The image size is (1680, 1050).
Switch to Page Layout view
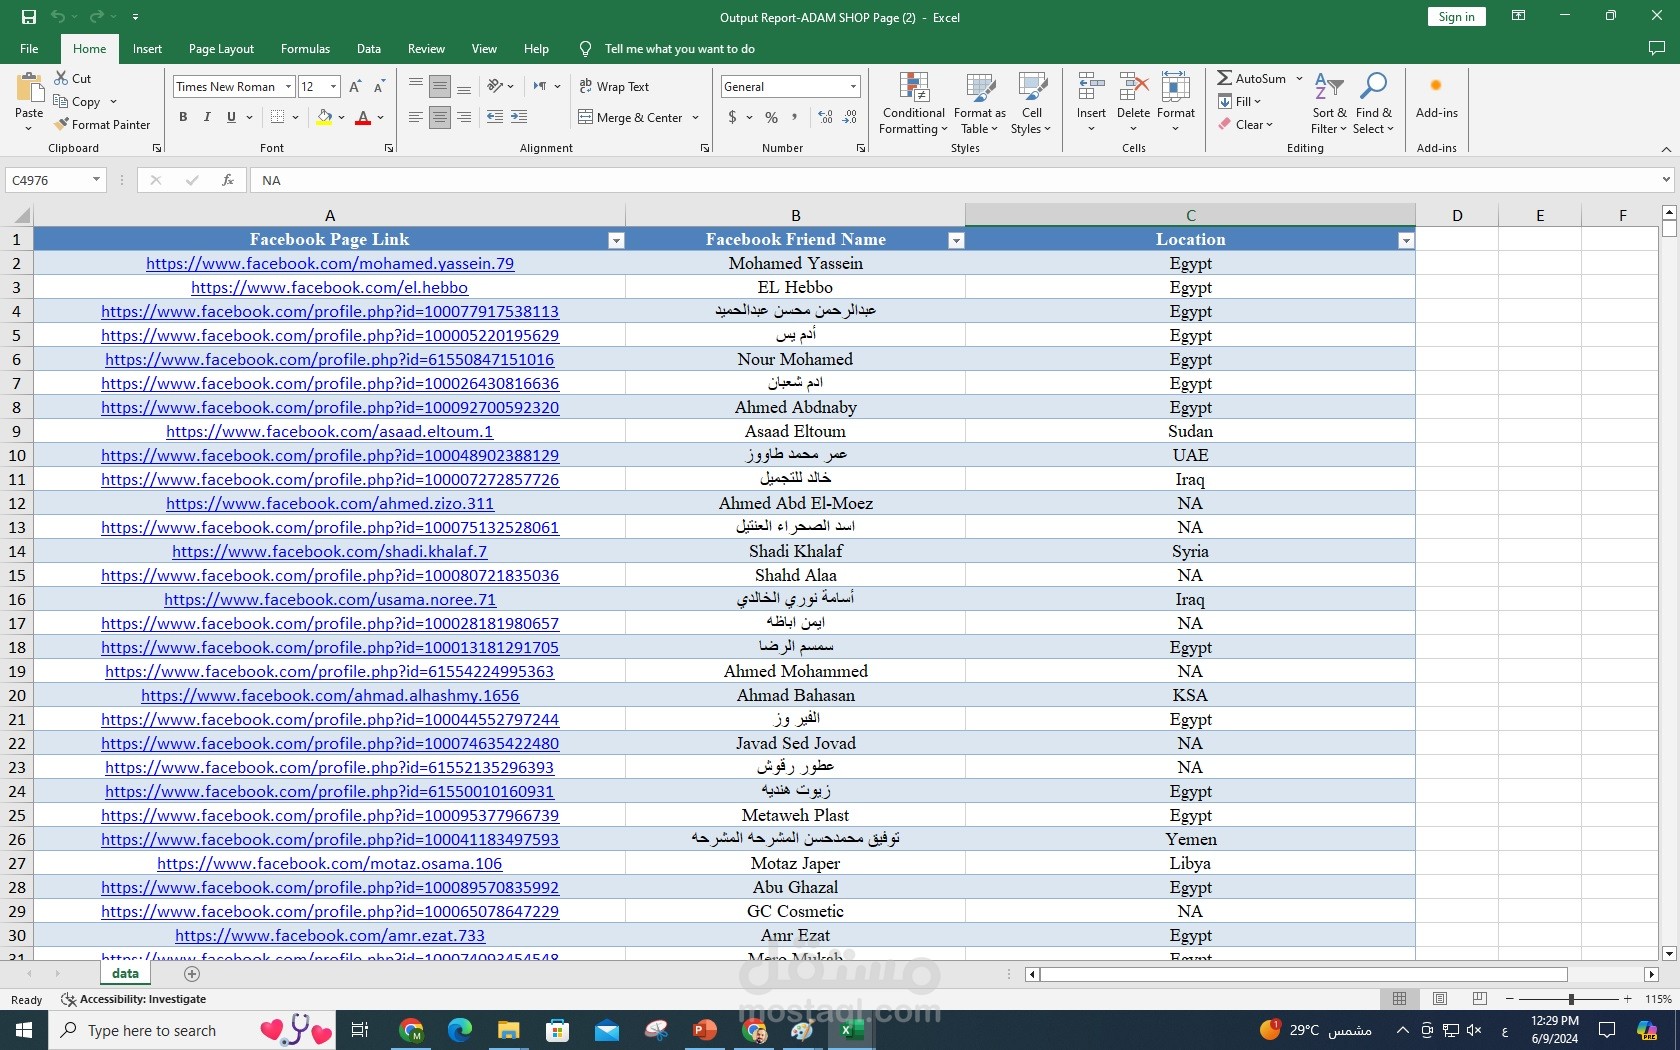click(1440, 999)
